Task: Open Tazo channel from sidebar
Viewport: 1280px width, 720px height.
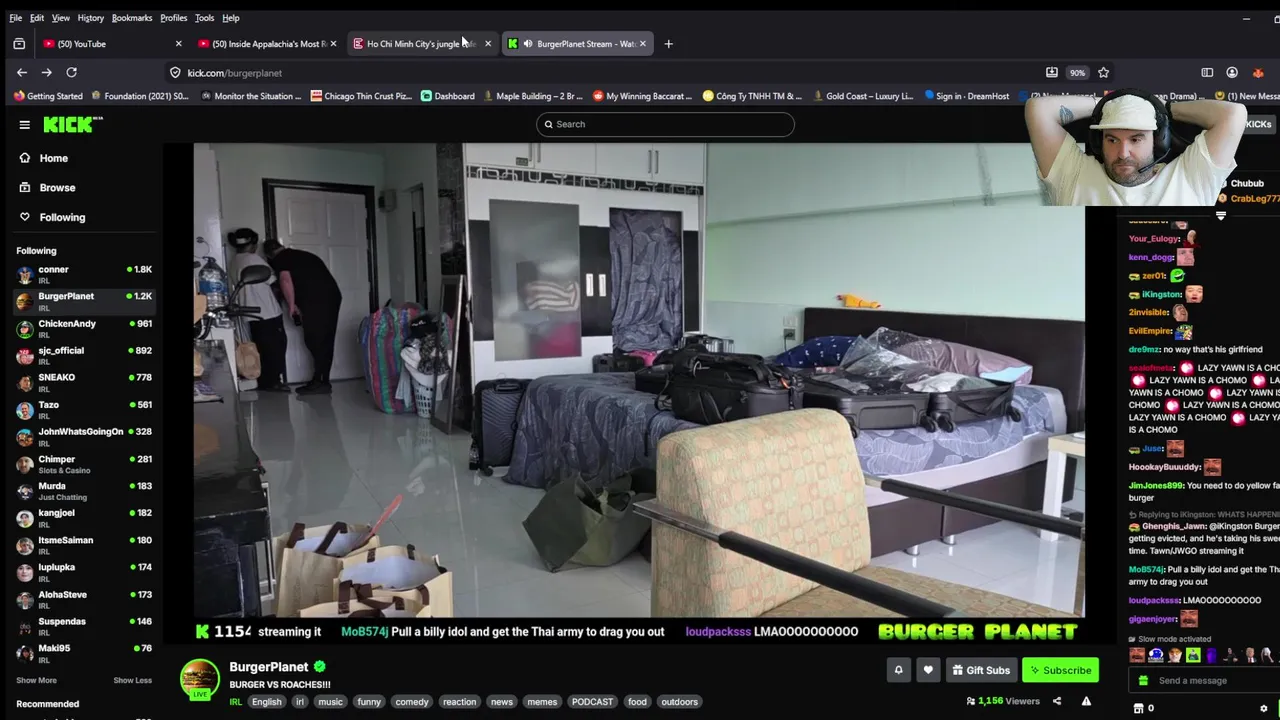Action: [84, 409]
